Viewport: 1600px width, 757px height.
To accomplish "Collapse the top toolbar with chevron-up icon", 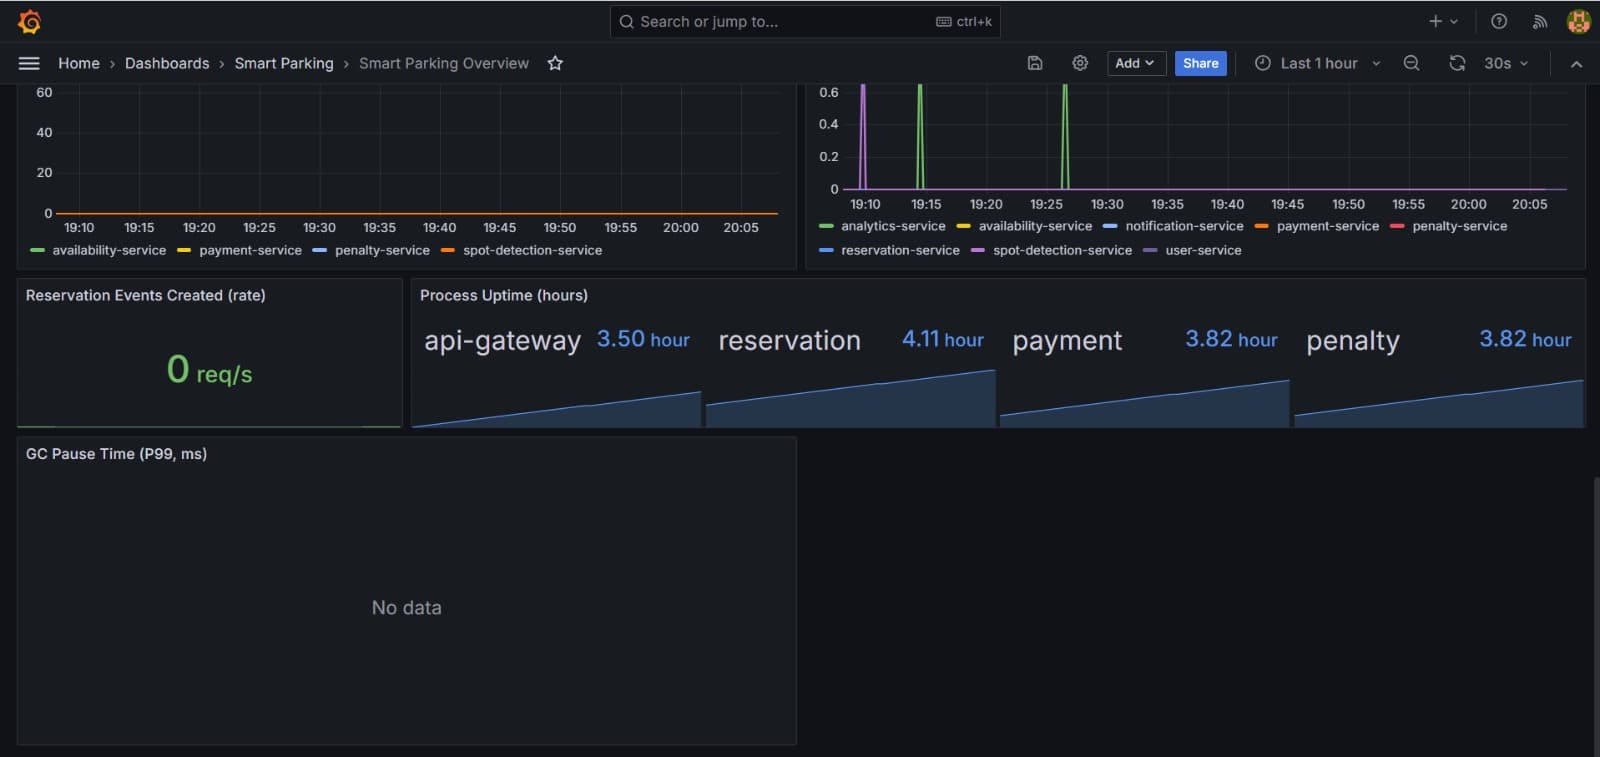I will (x=1576, y=63).
